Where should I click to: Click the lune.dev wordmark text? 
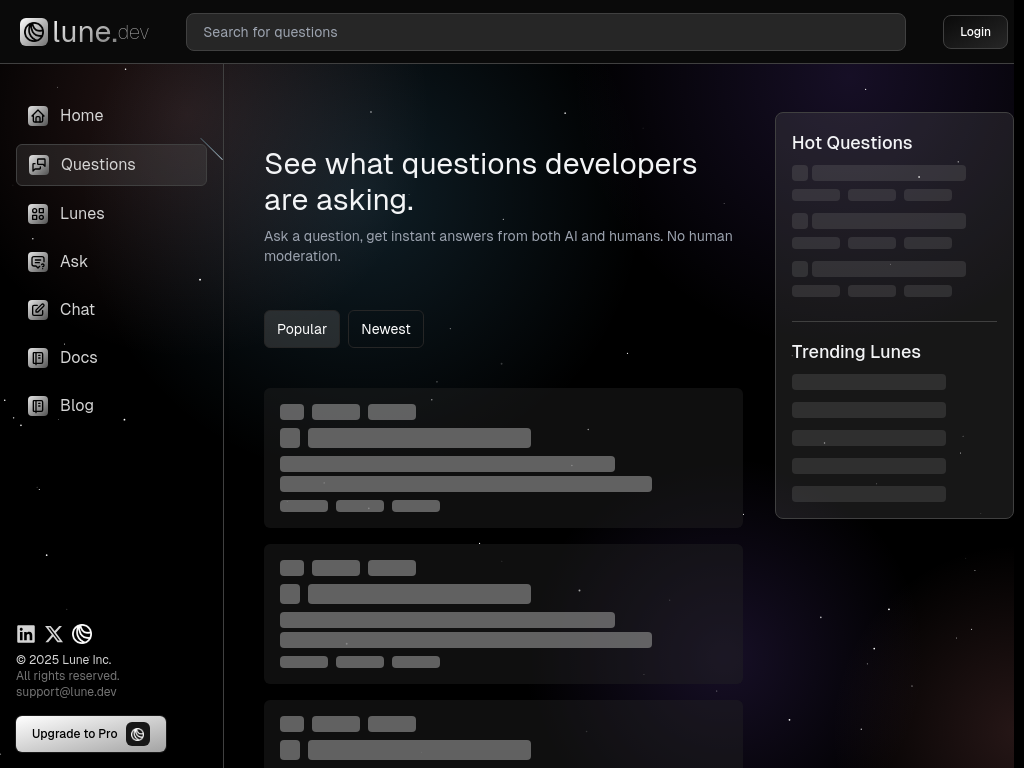pyautogui.click(x=101, y=32)
